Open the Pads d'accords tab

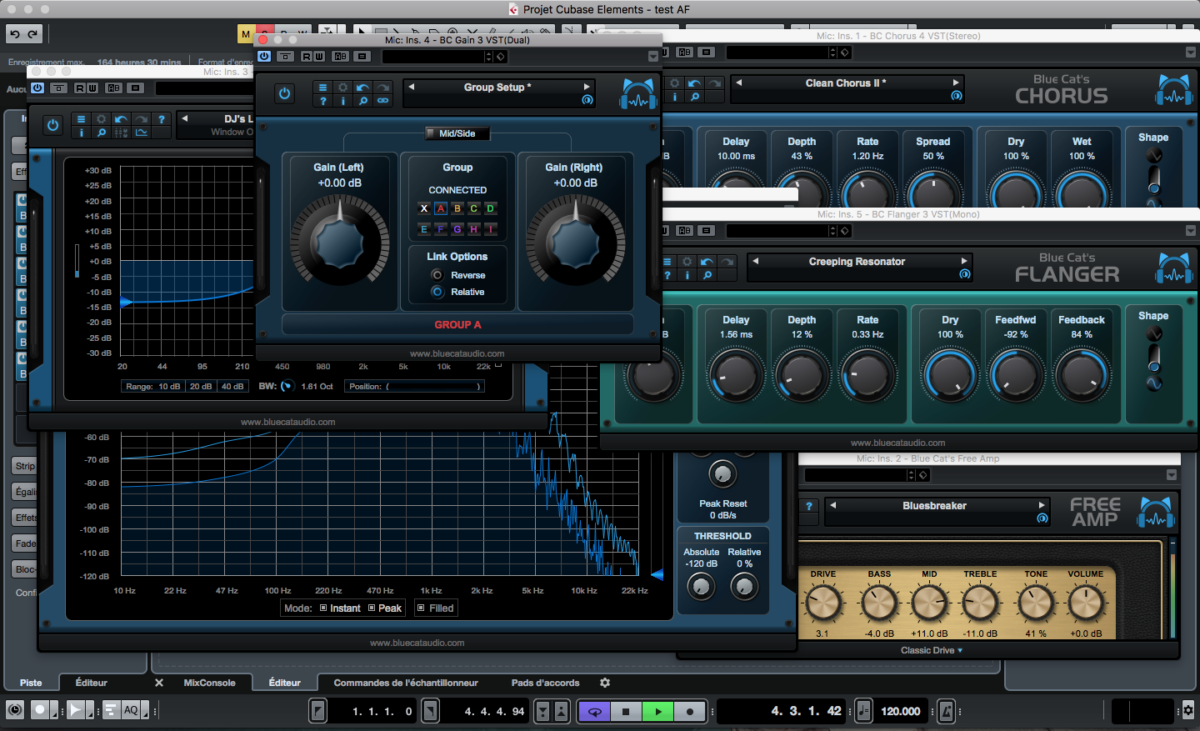[x=545, y=683]
